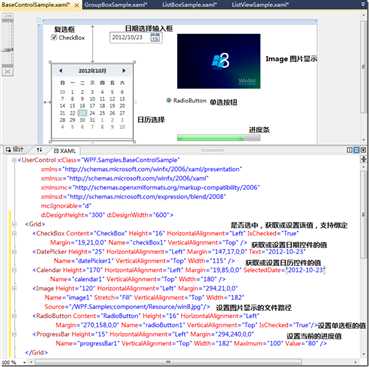Open the document tab list dropdown
369x367 pixels.
point(364,5)
